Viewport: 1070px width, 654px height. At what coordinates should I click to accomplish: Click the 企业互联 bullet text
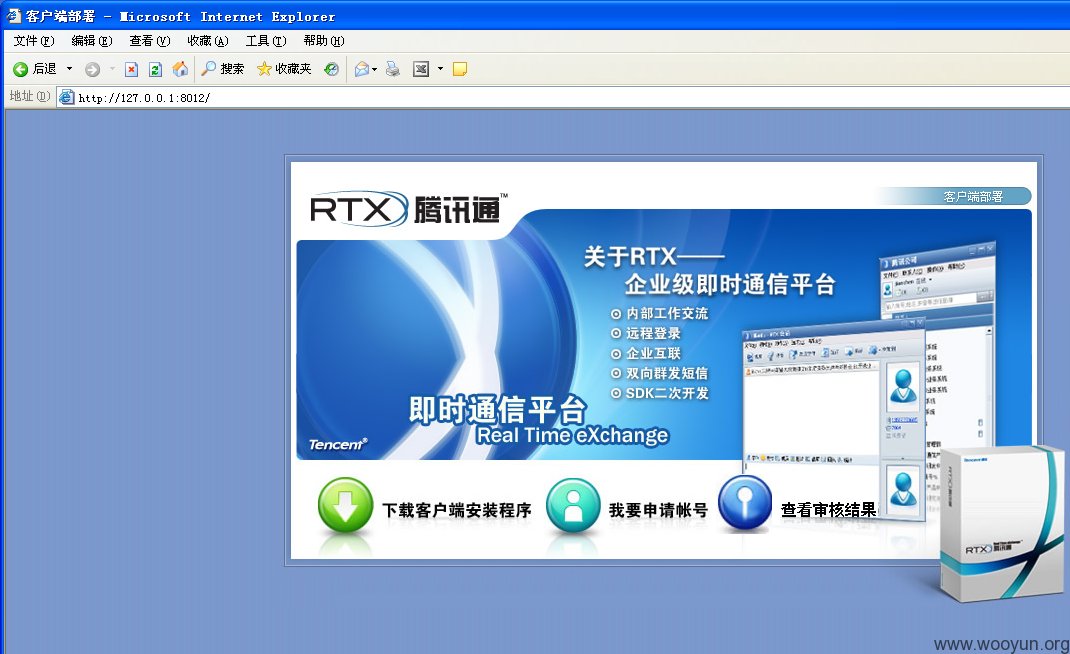[x=654, y=353]
